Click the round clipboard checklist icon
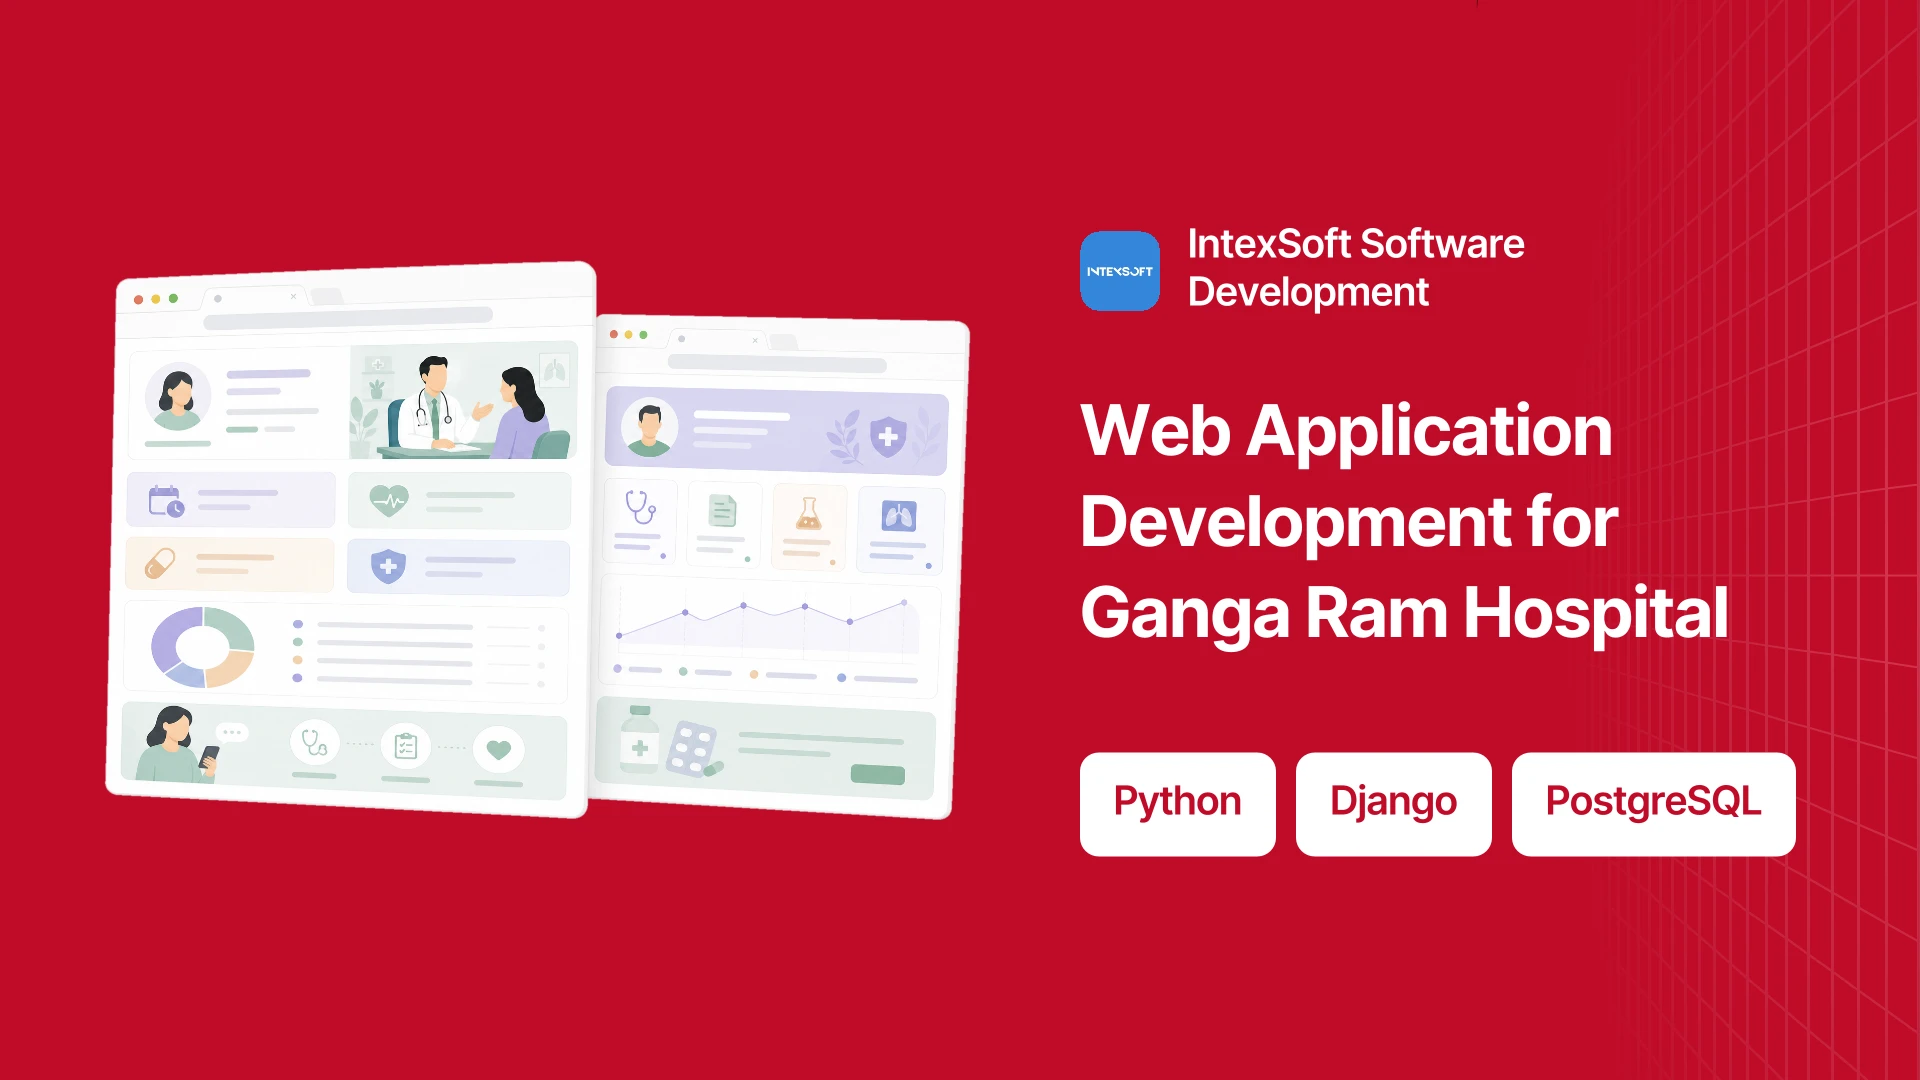 pos(406,746)
